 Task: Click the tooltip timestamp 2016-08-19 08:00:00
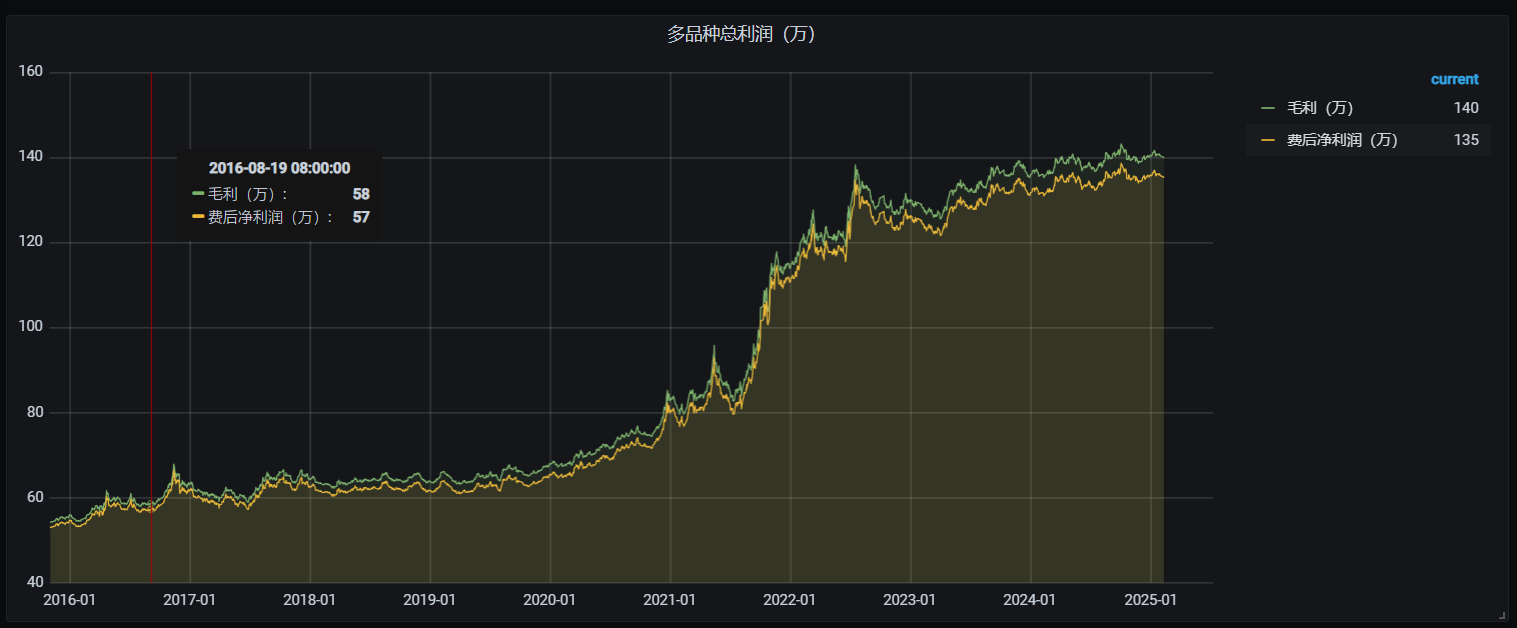pyautogui.click(x=279, y=169)
